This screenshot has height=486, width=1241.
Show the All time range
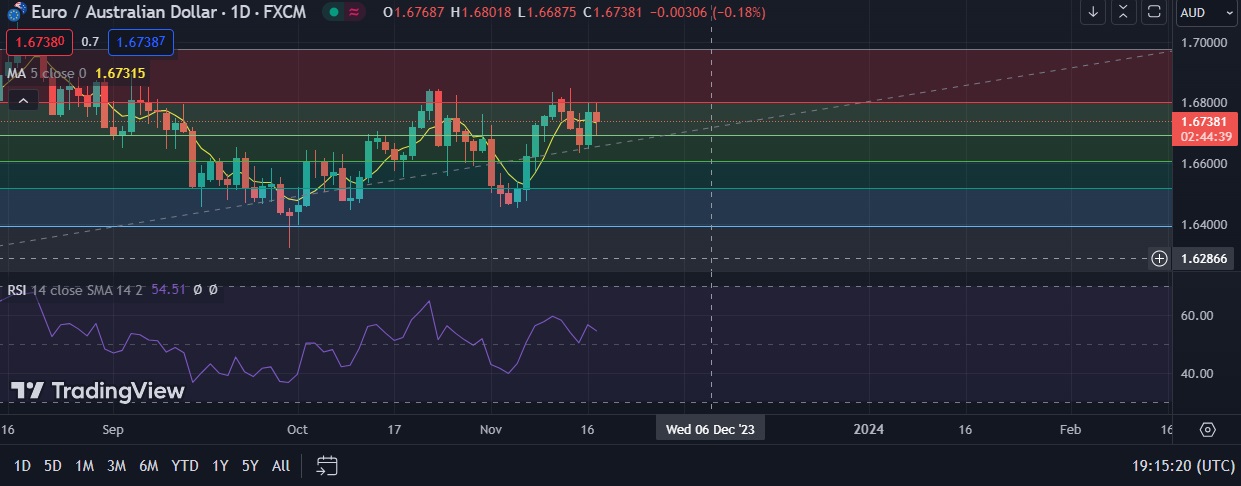coord(281,465)
